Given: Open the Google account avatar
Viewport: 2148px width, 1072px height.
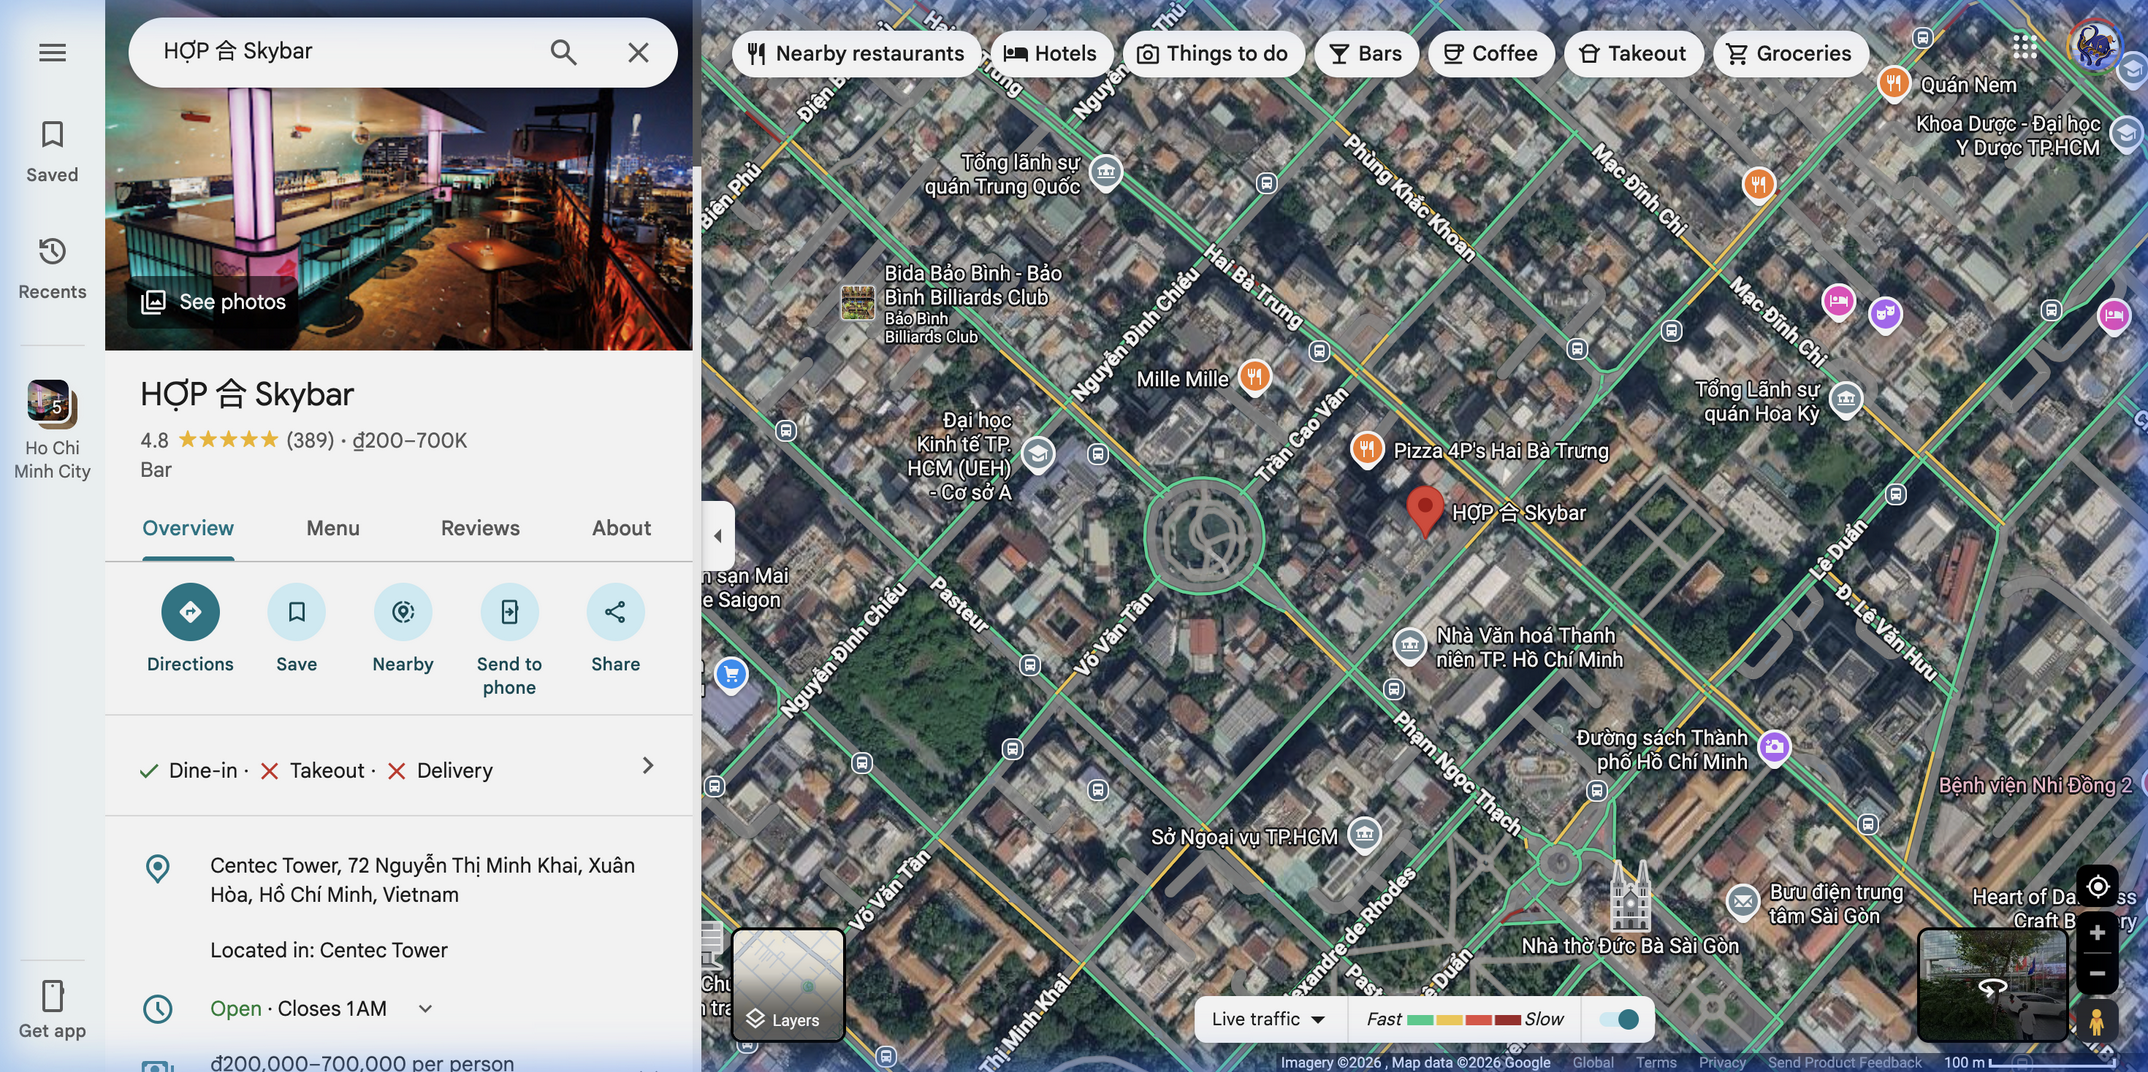Looking at the screenshot, I should click(2093, 47).
